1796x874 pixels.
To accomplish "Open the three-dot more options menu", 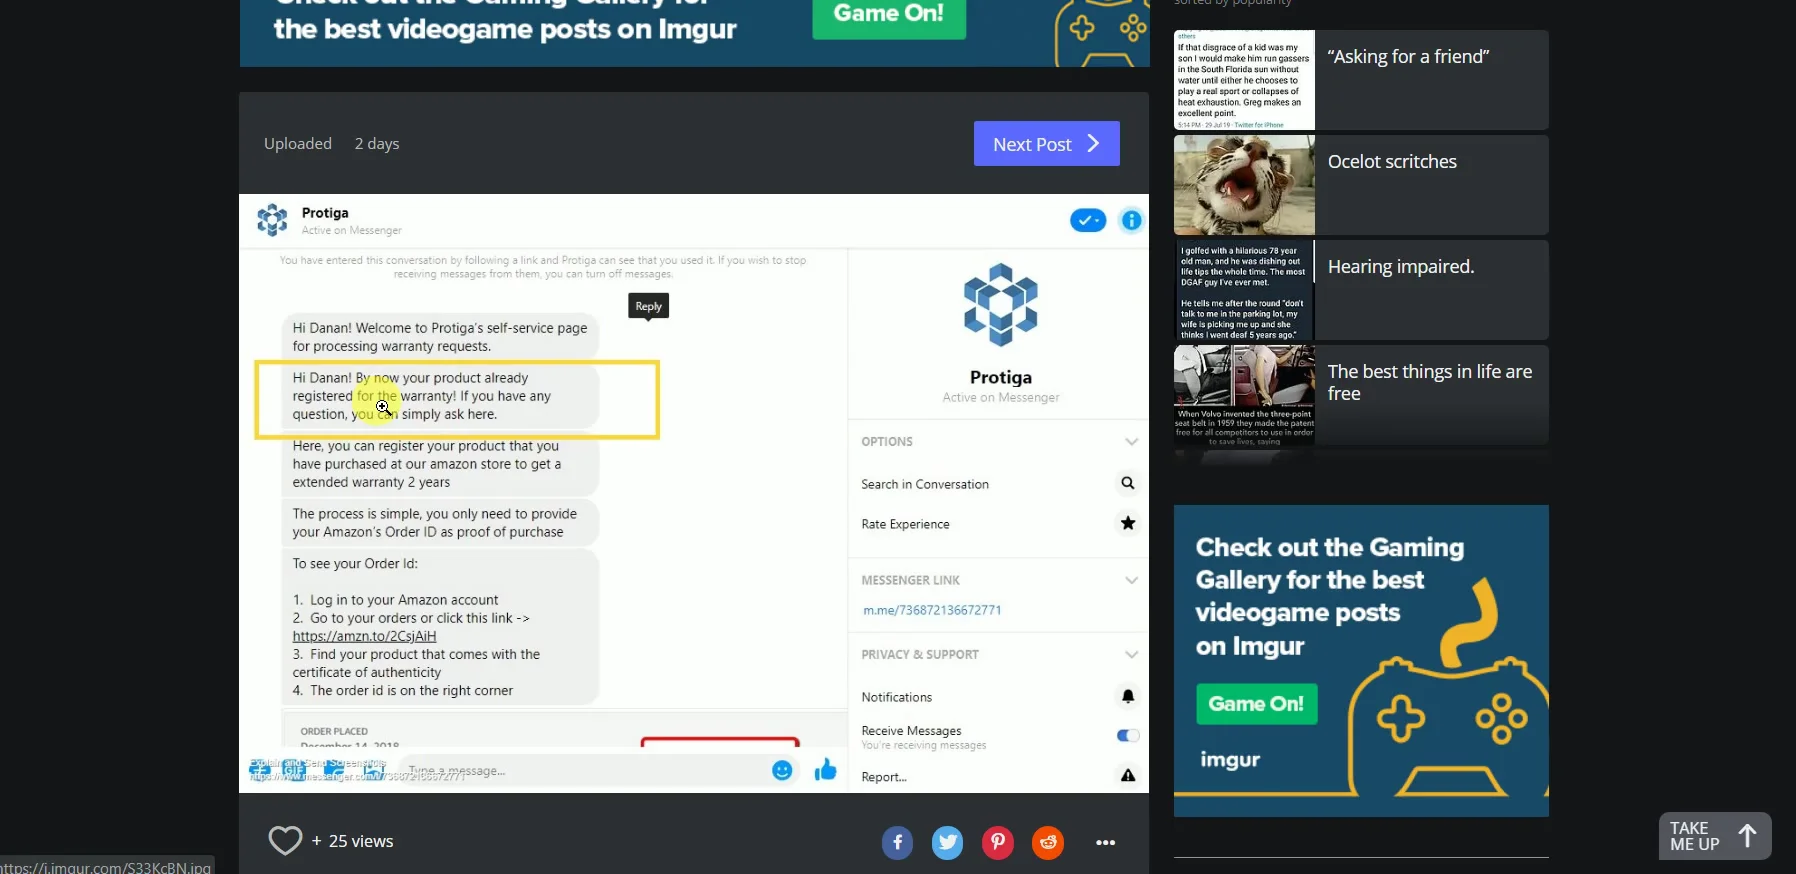I will 1105,843.
